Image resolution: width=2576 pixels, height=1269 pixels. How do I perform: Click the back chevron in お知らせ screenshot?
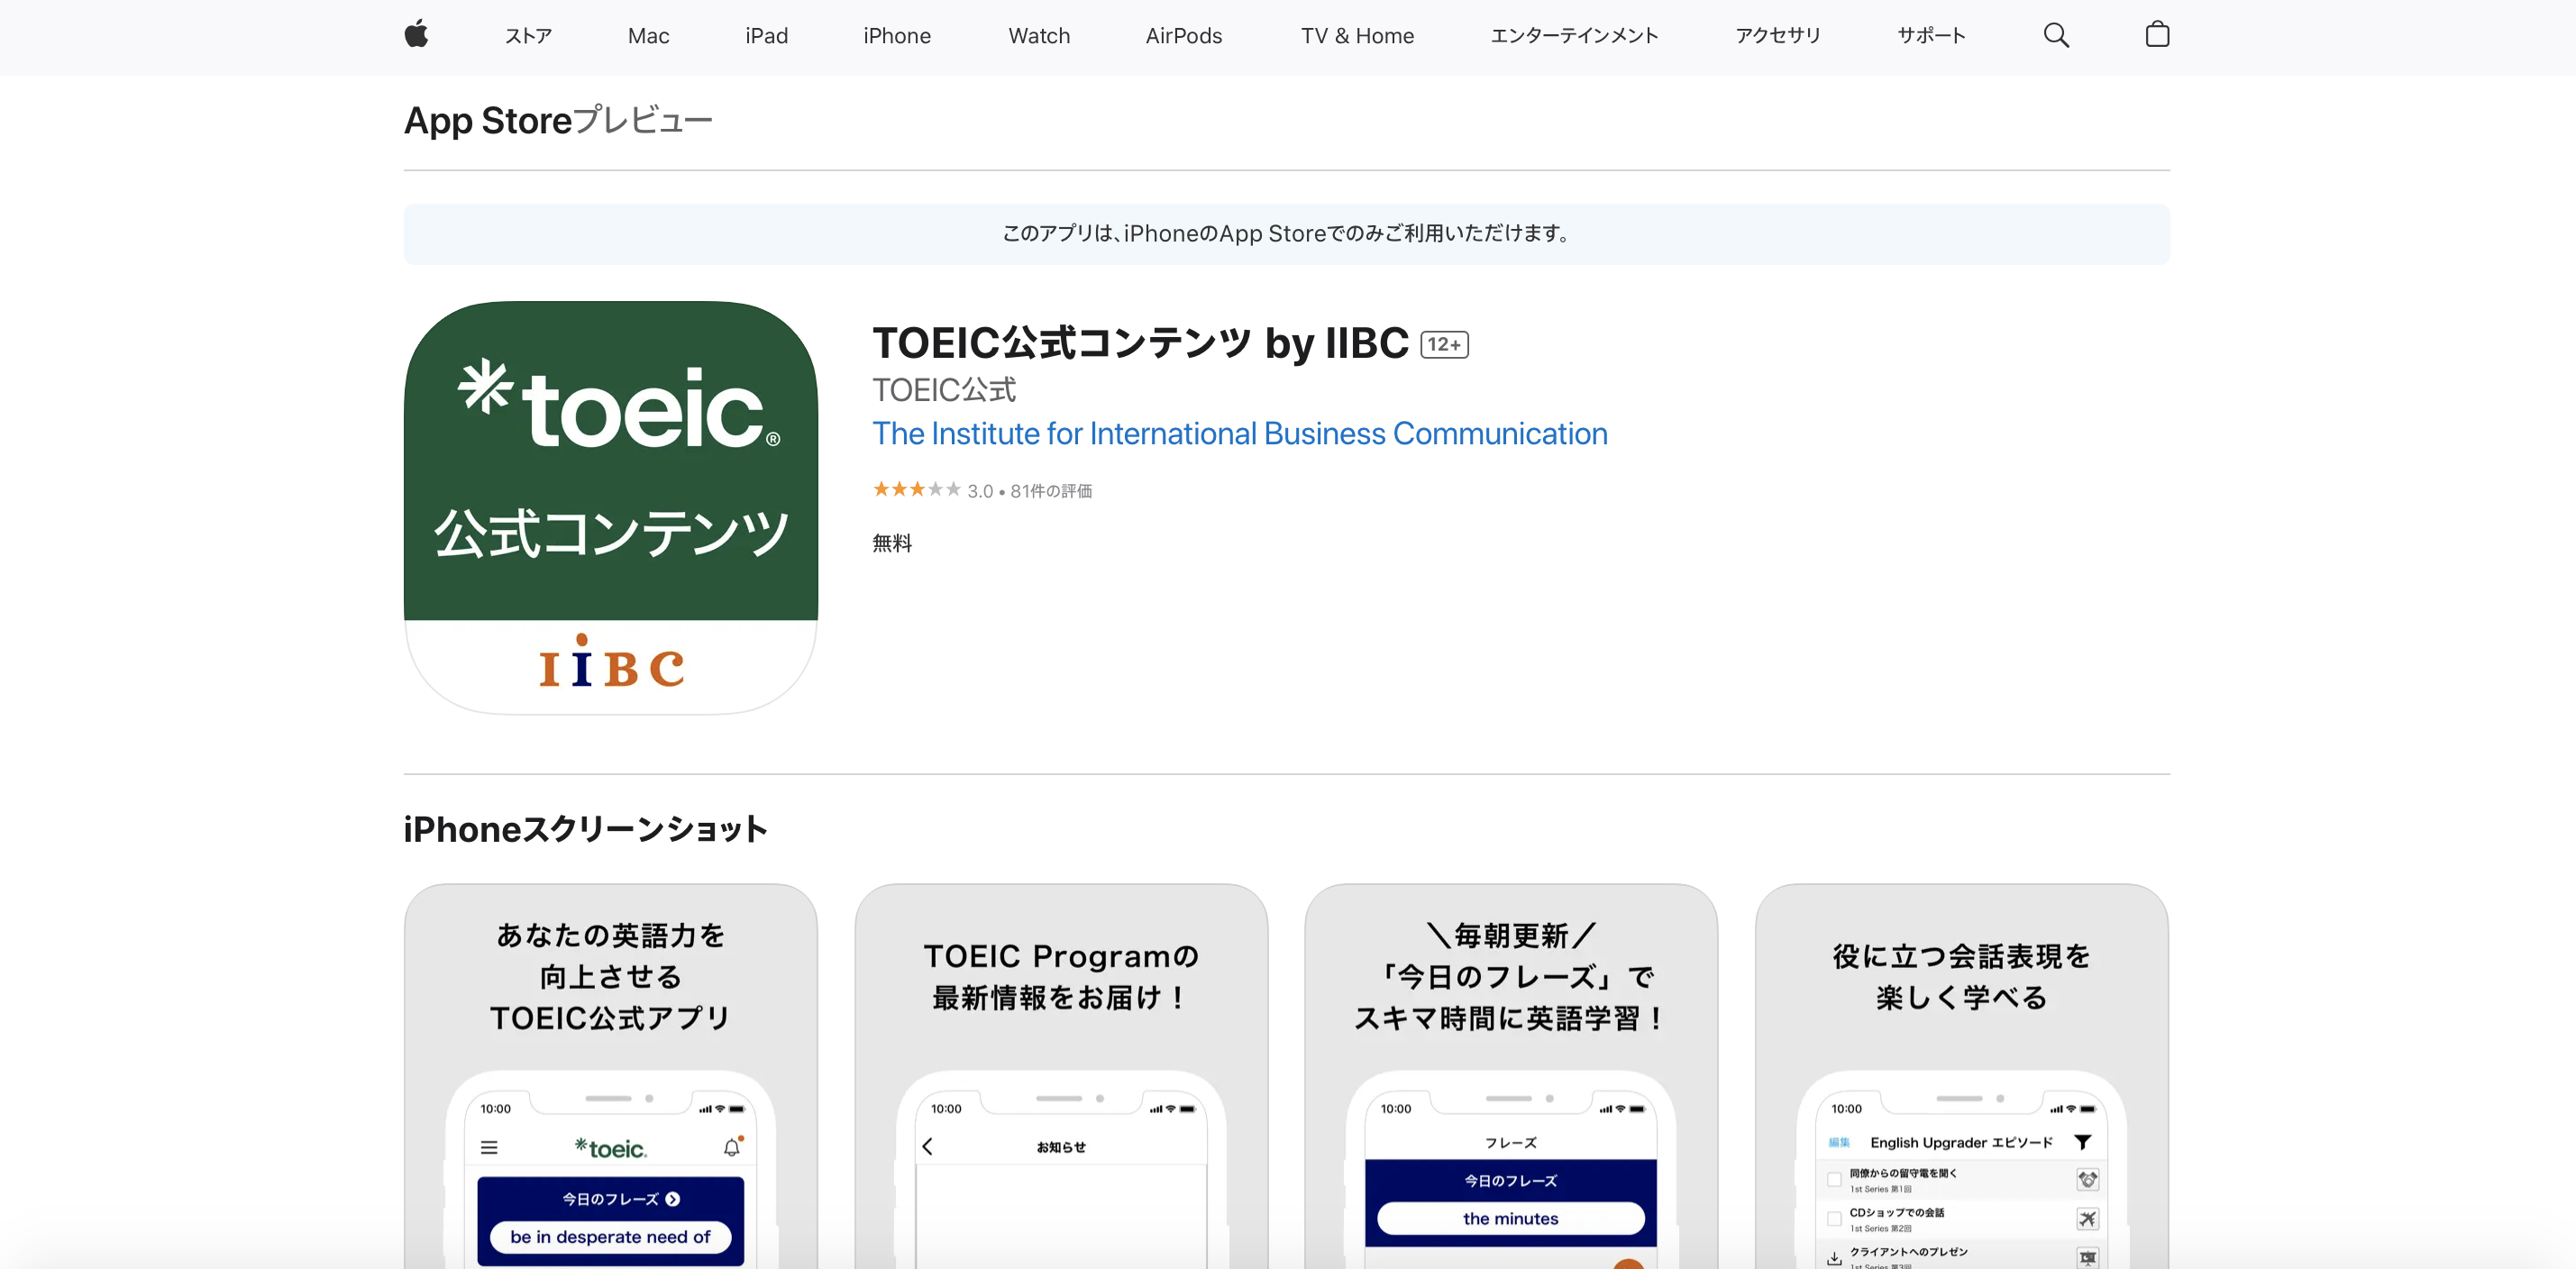click(x=928, y=1146)
